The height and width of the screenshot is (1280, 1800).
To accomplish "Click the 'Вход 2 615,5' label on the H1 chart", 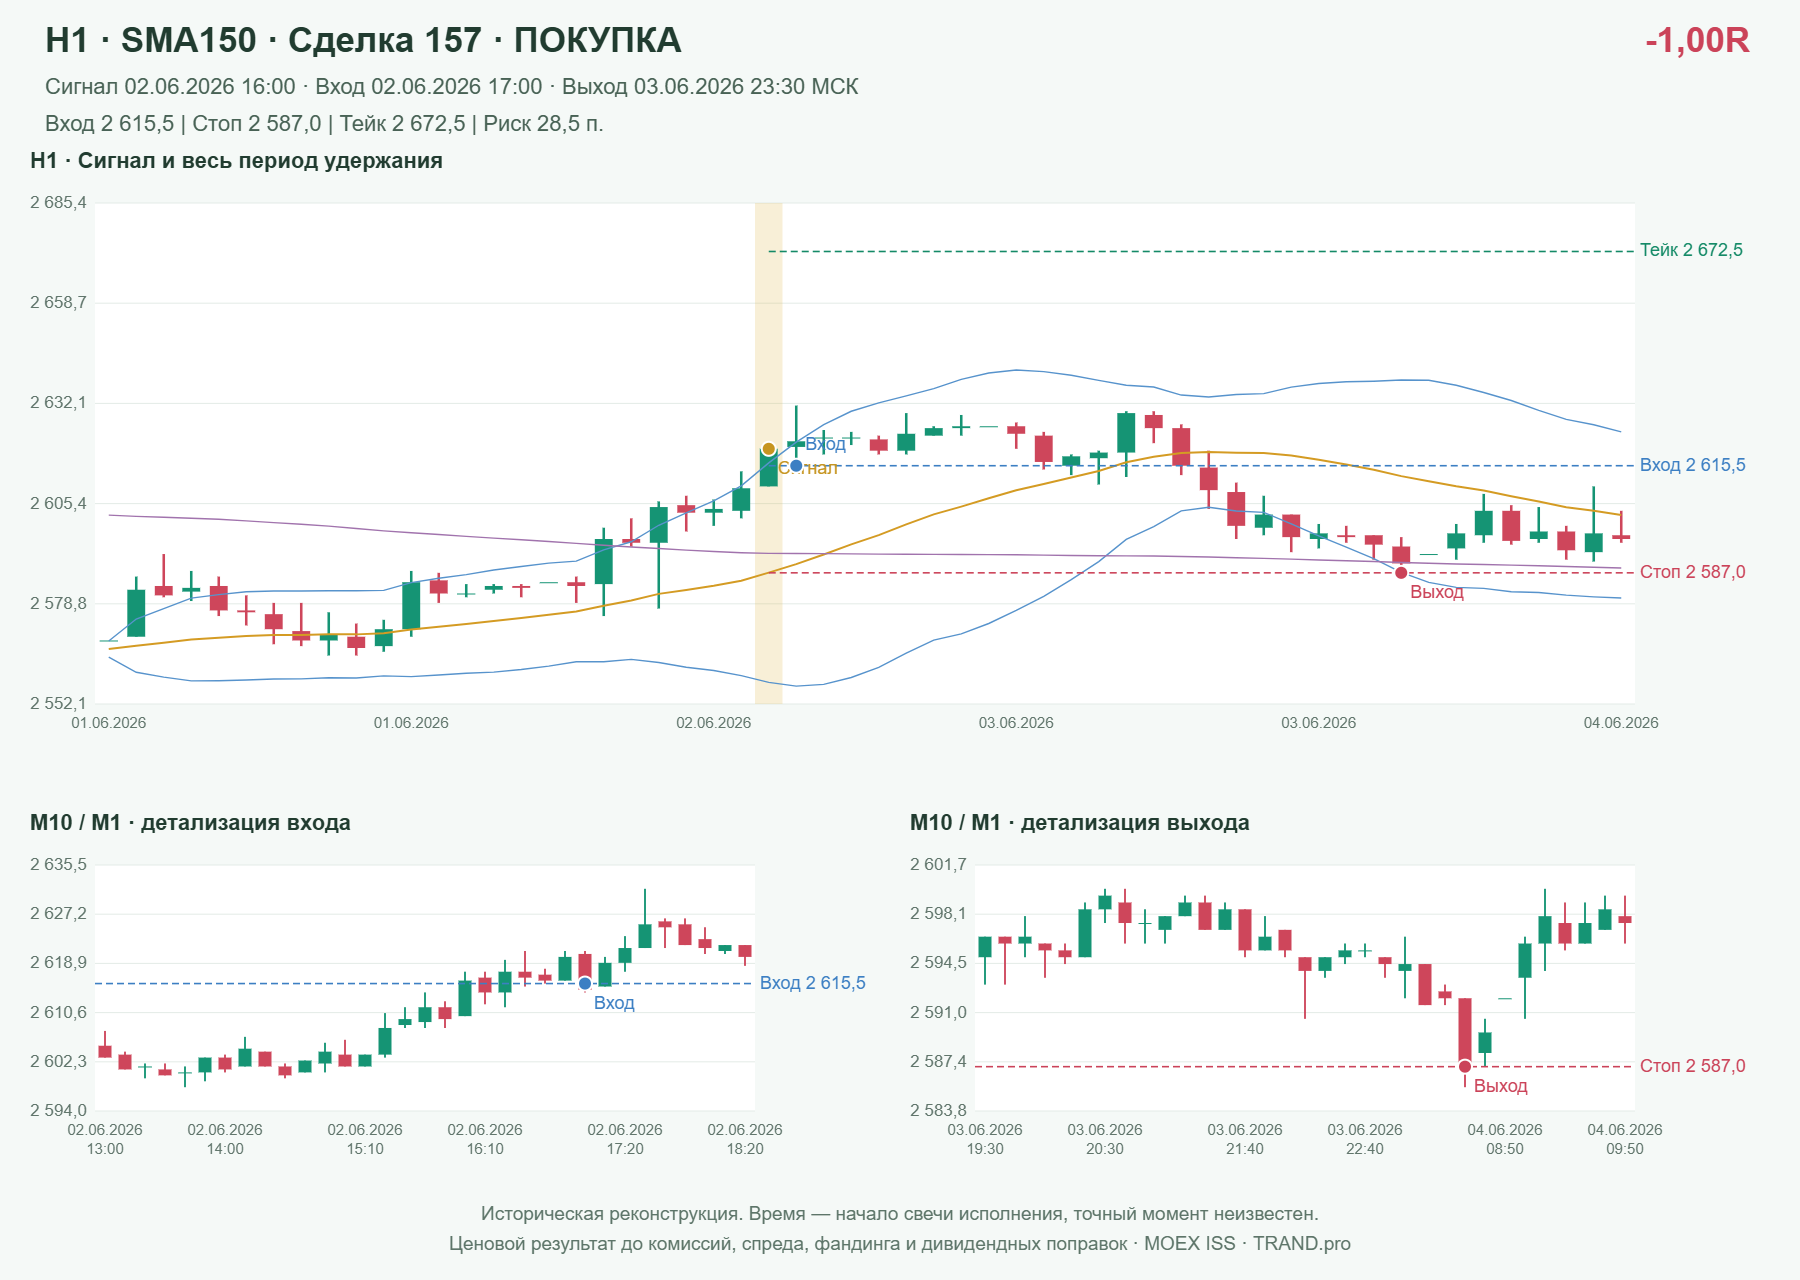I will pyautogui.click(x=1692, y=465).
